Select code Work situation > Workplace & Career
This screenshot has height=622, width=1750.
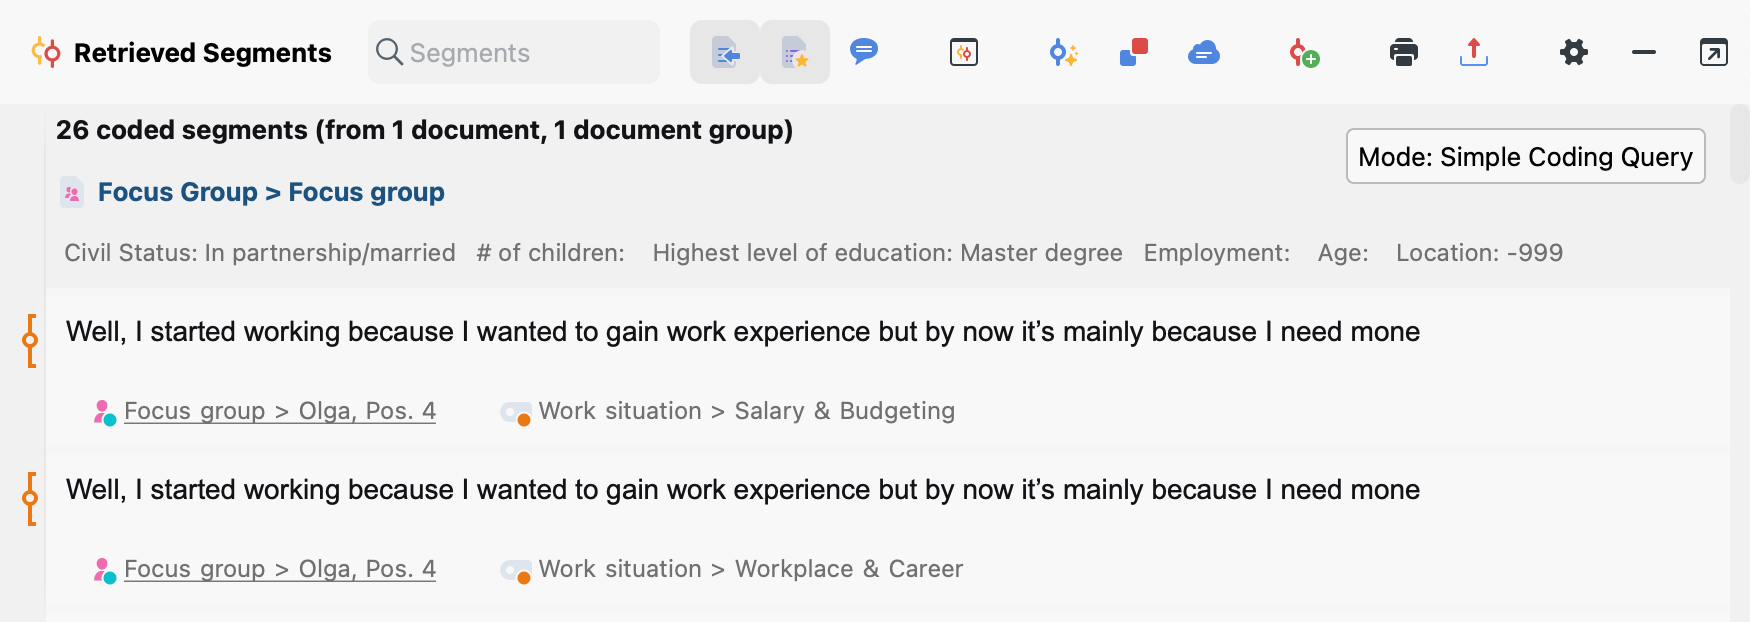coord(750,569)
